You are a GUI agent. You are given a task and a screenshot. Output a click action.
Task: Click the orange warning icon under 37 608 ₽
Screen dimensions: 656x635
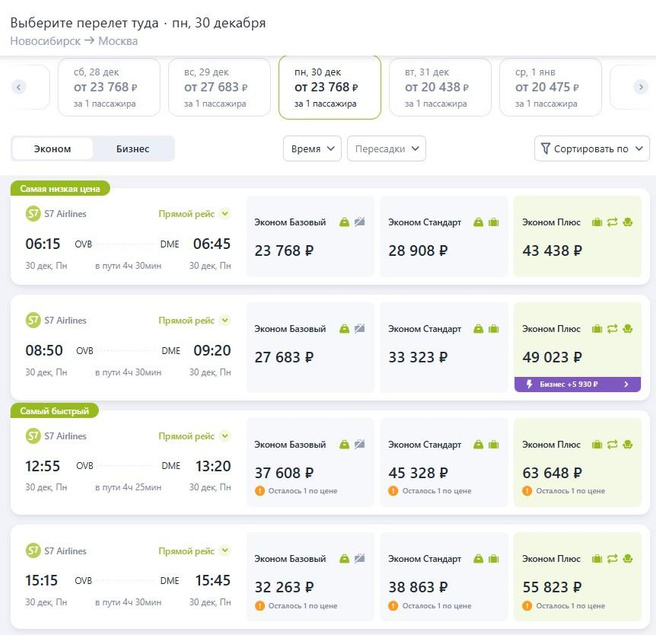click(x=260, y=491)
